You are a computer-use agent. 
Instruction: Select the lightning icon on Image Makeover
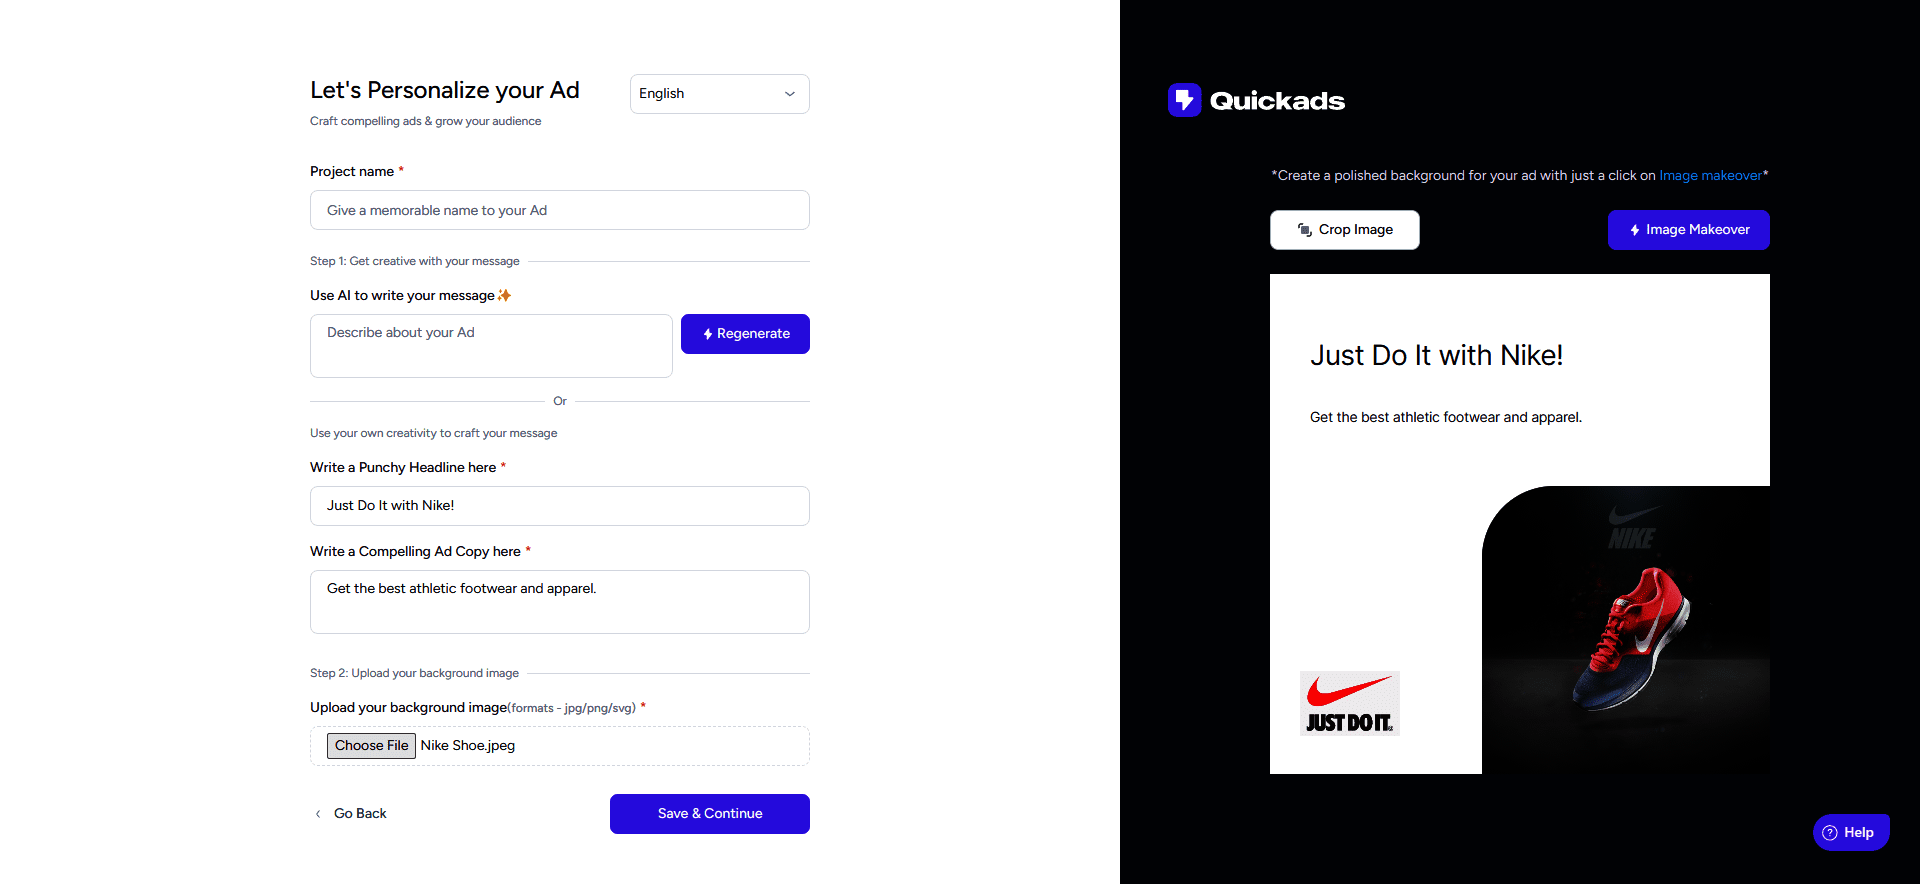click(x=1635, y=230)
